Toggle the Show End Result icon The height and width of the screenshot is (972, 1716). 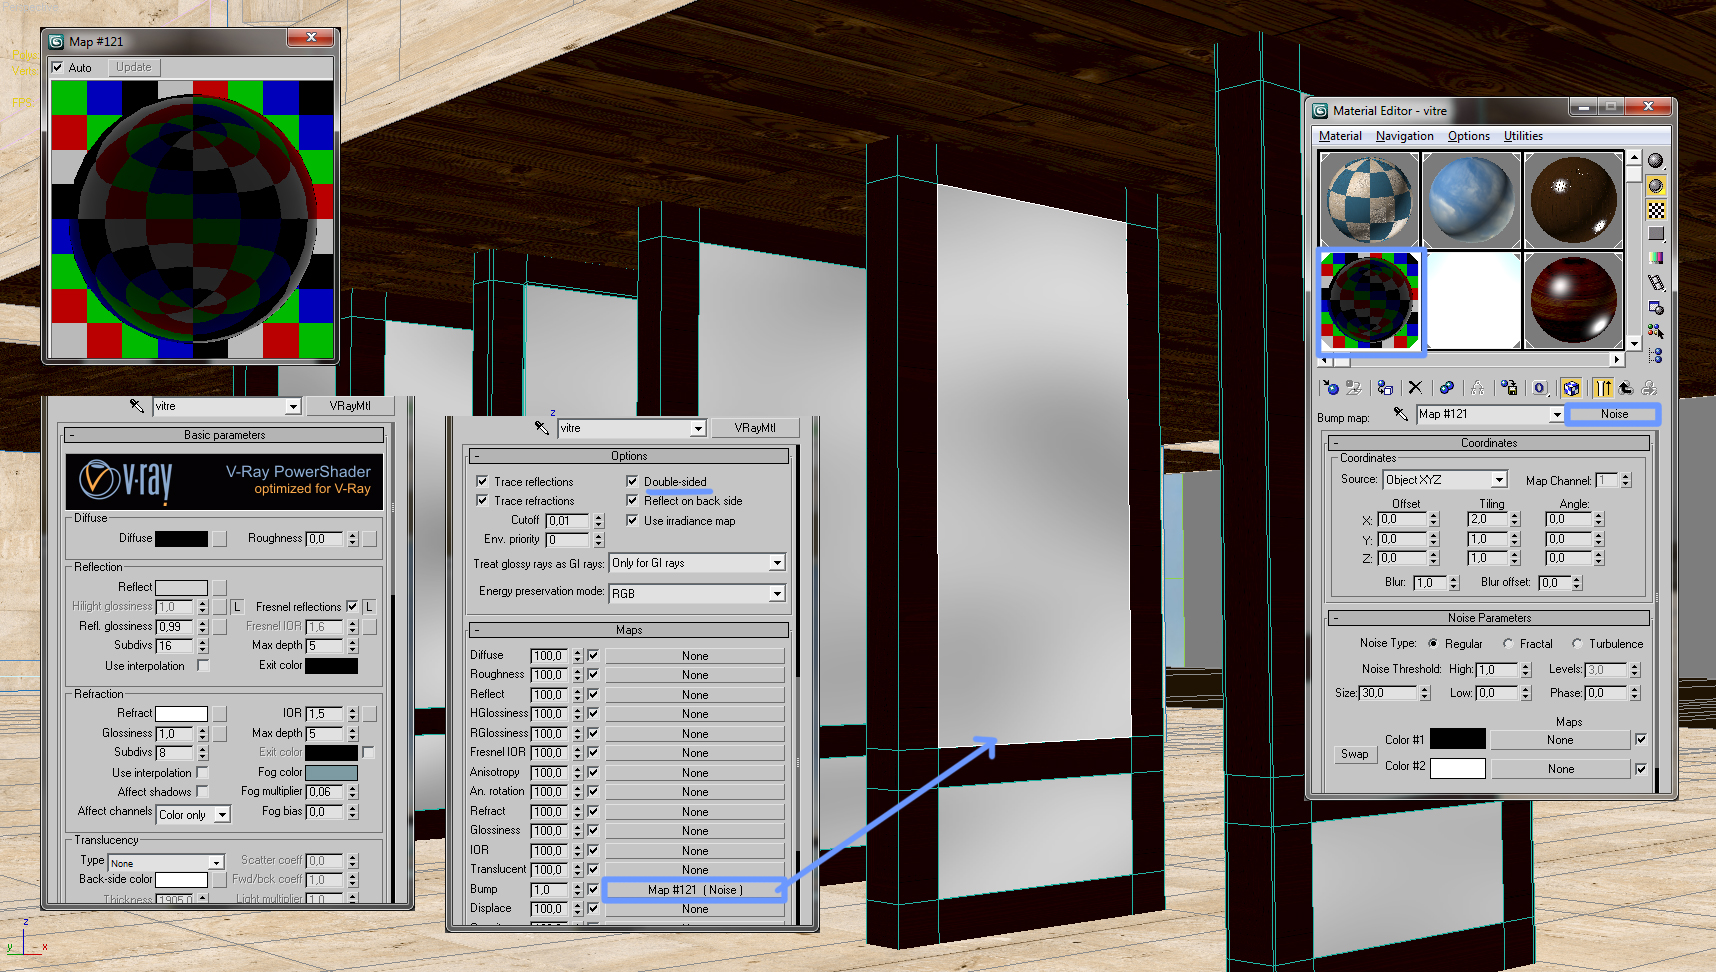pyautogui.click(x=1603, y=388)
